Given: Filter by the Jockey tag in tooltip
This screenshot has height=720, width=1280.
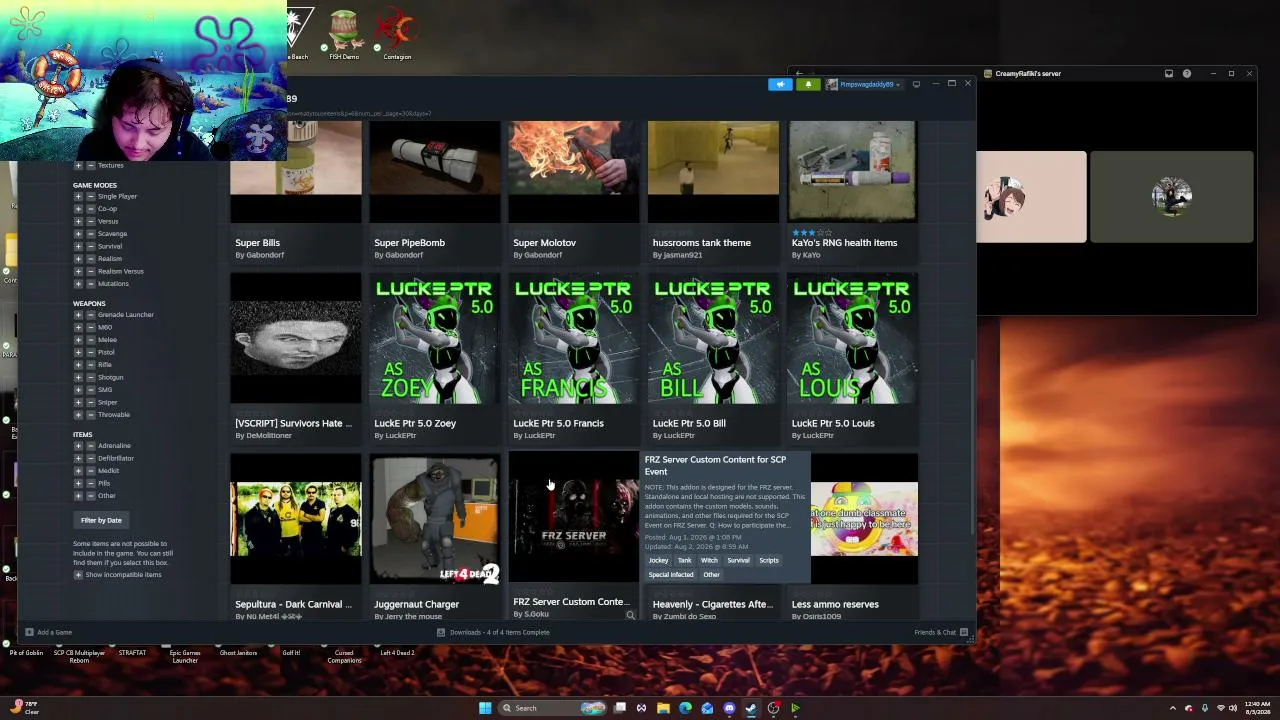Looking at the screenshot, I should [x=659, y=560].
